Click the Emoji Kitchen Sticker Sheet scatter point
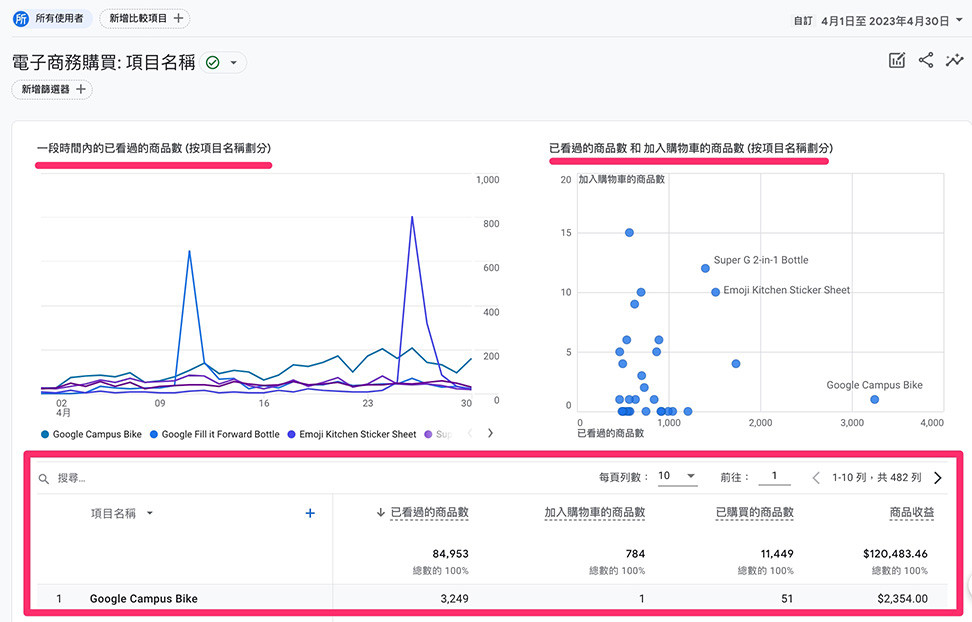 [x=715, y=292]
